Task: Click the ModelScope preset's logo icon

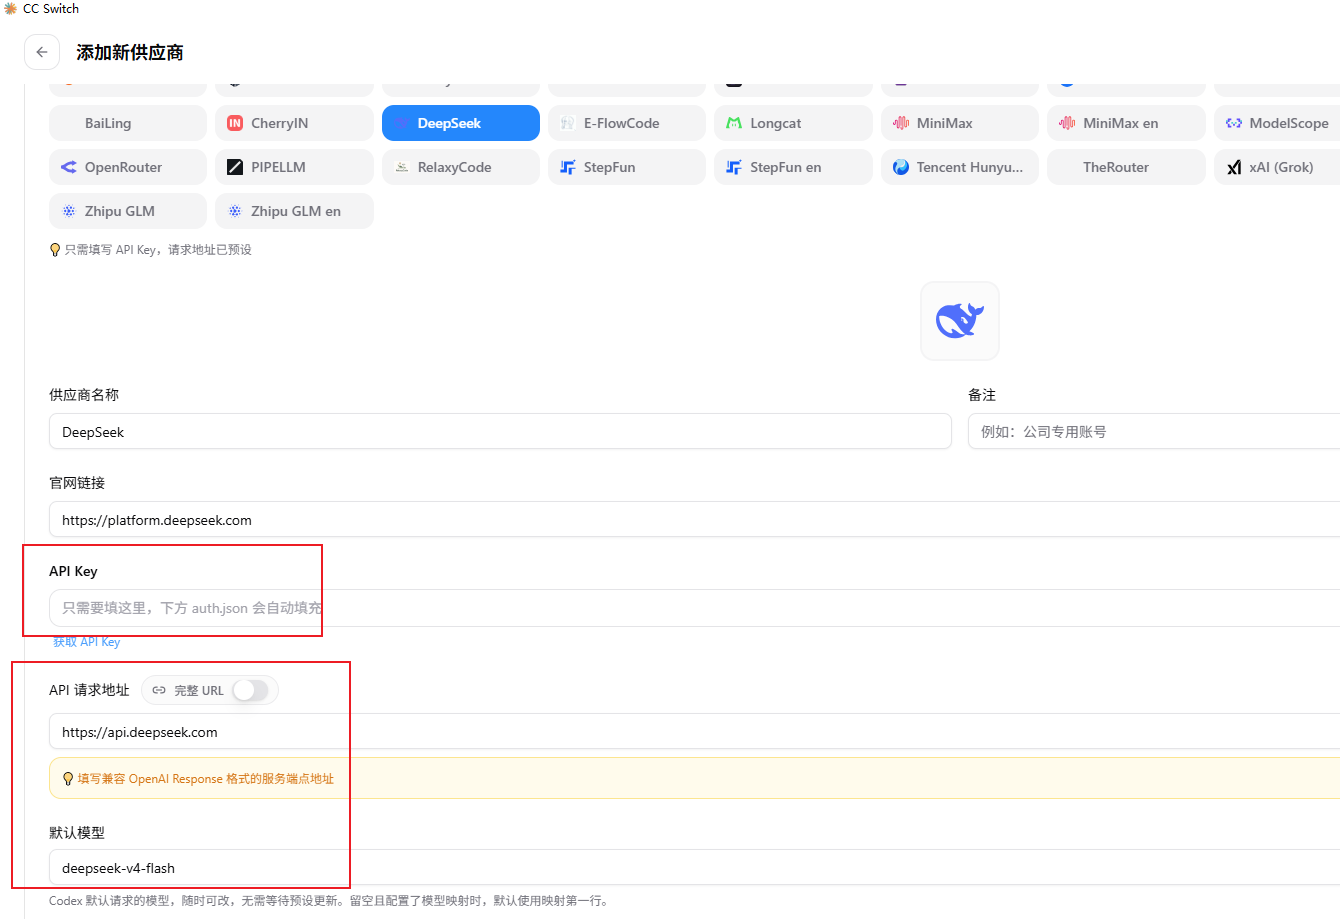Action: [x=1234, y=123]
